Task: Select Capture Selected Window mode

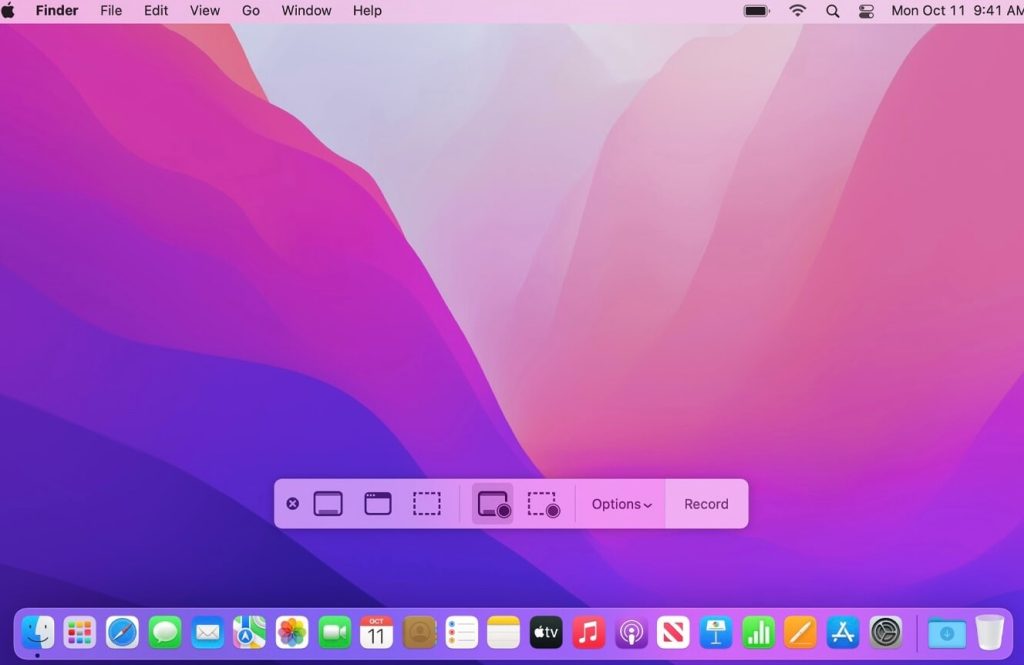Action: click(377, 504)
